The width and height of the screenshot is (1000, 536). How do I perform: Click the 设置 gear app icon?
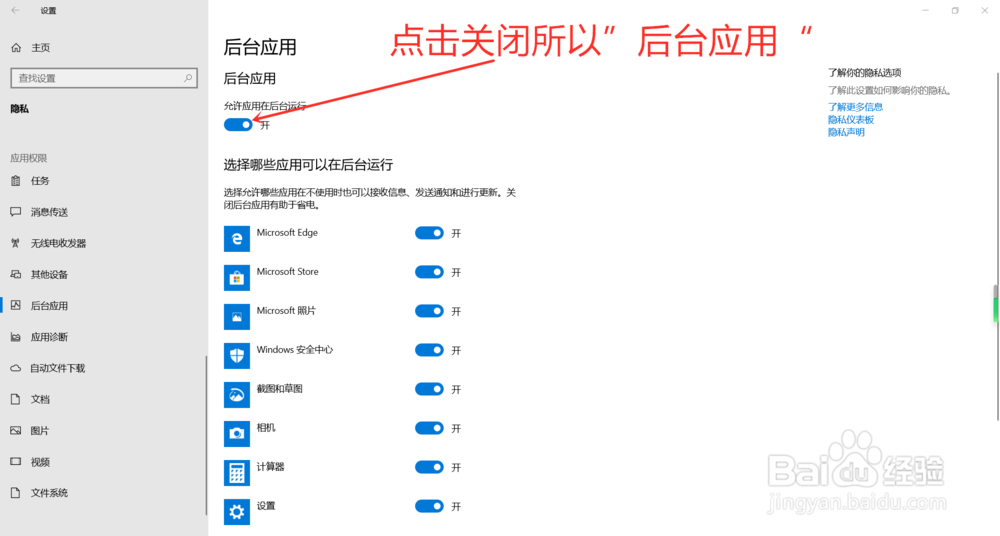tap(237, 512)
